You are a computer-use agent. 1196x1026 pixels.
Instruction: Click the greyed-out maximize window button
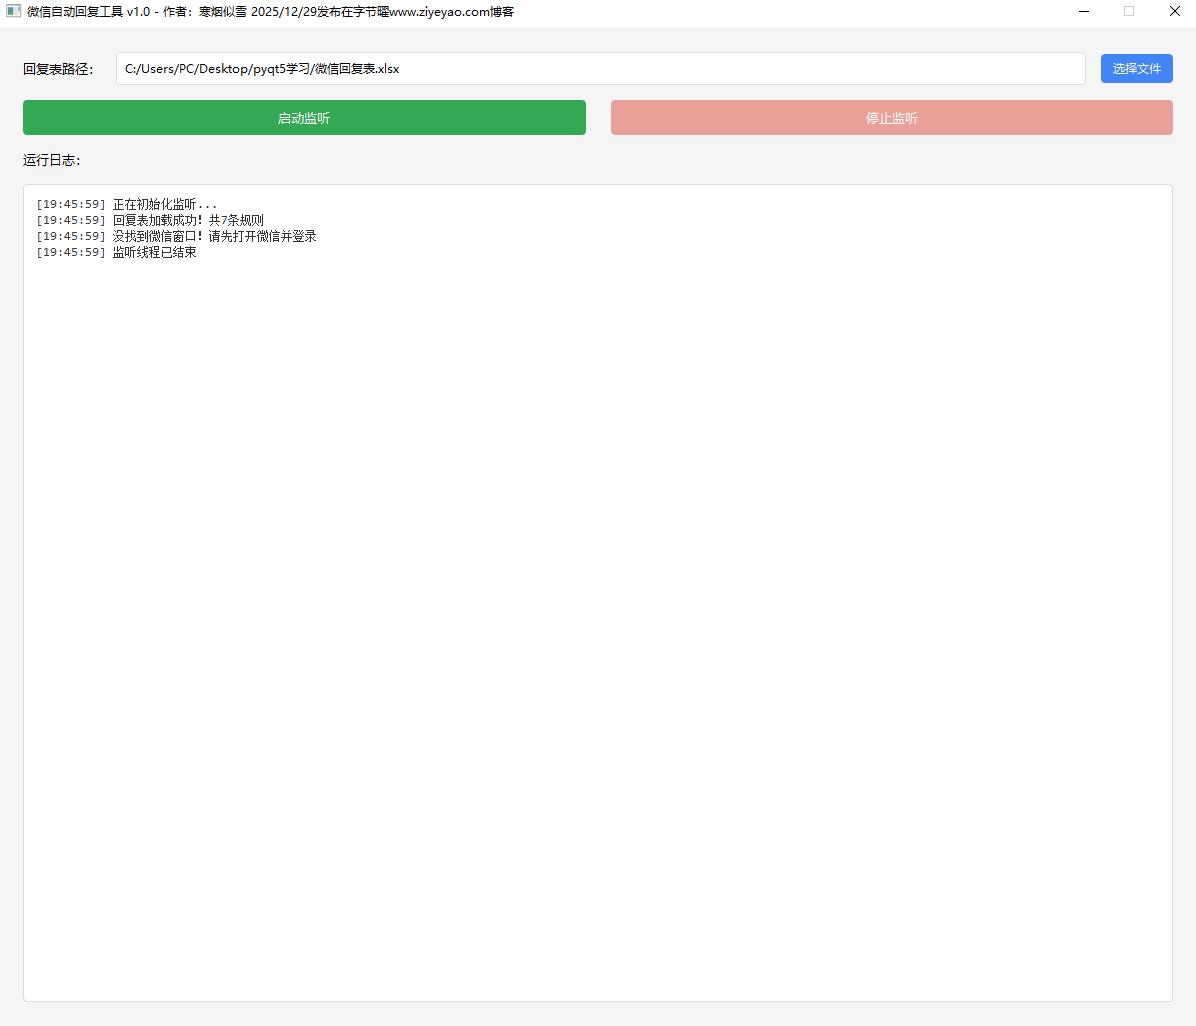1129,12
